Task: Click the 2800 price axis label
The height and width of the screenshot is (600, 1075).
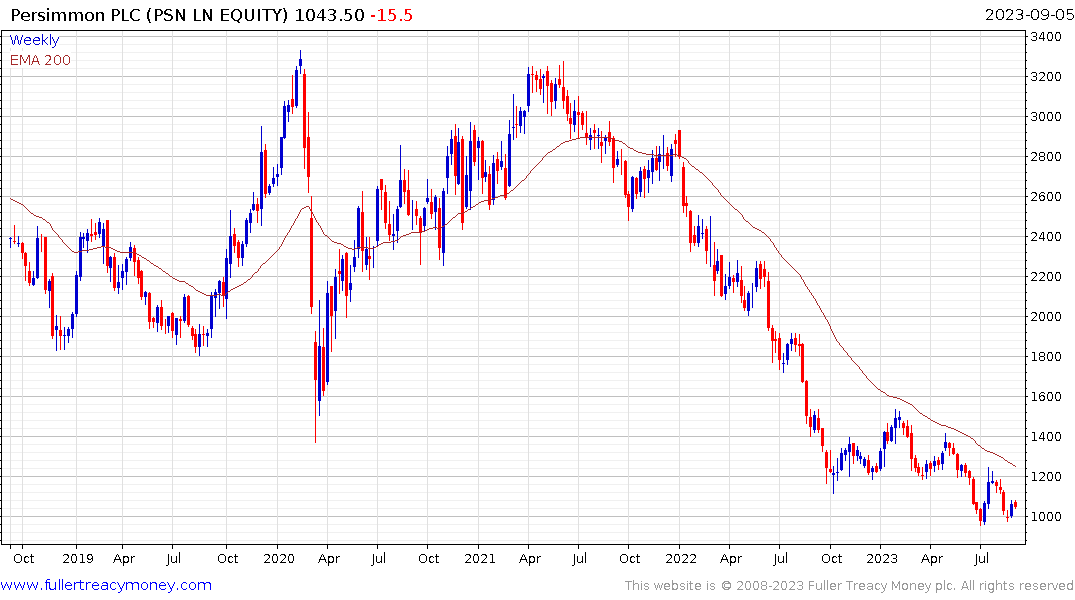Action: click(x=1046, y=156)
